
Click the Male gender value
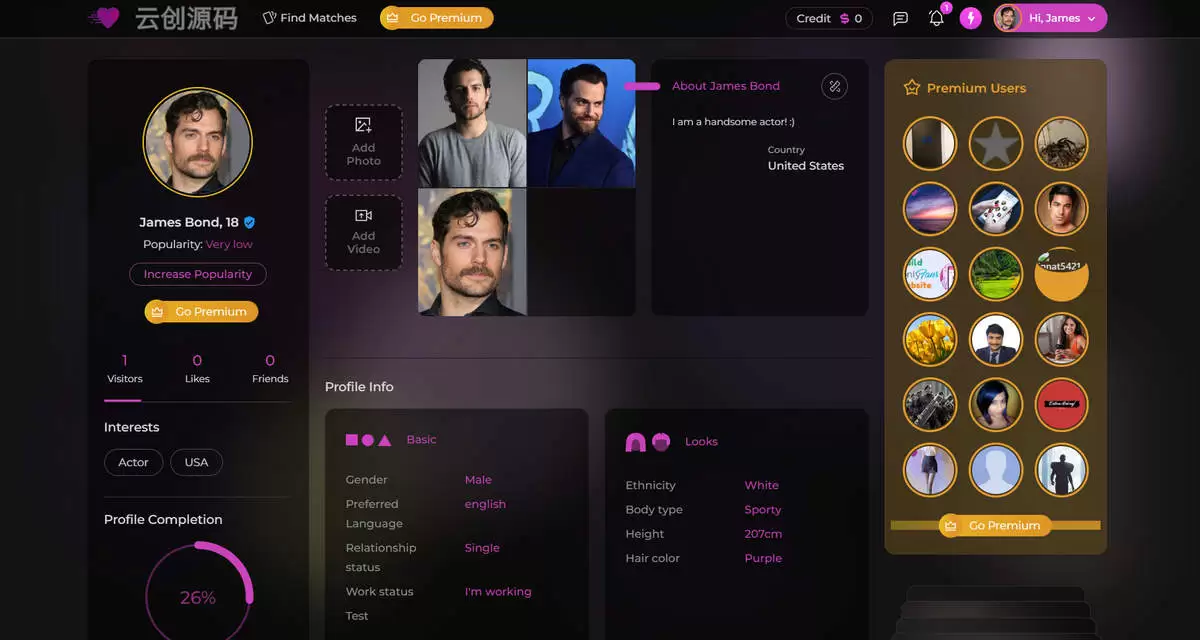[478, 480]
